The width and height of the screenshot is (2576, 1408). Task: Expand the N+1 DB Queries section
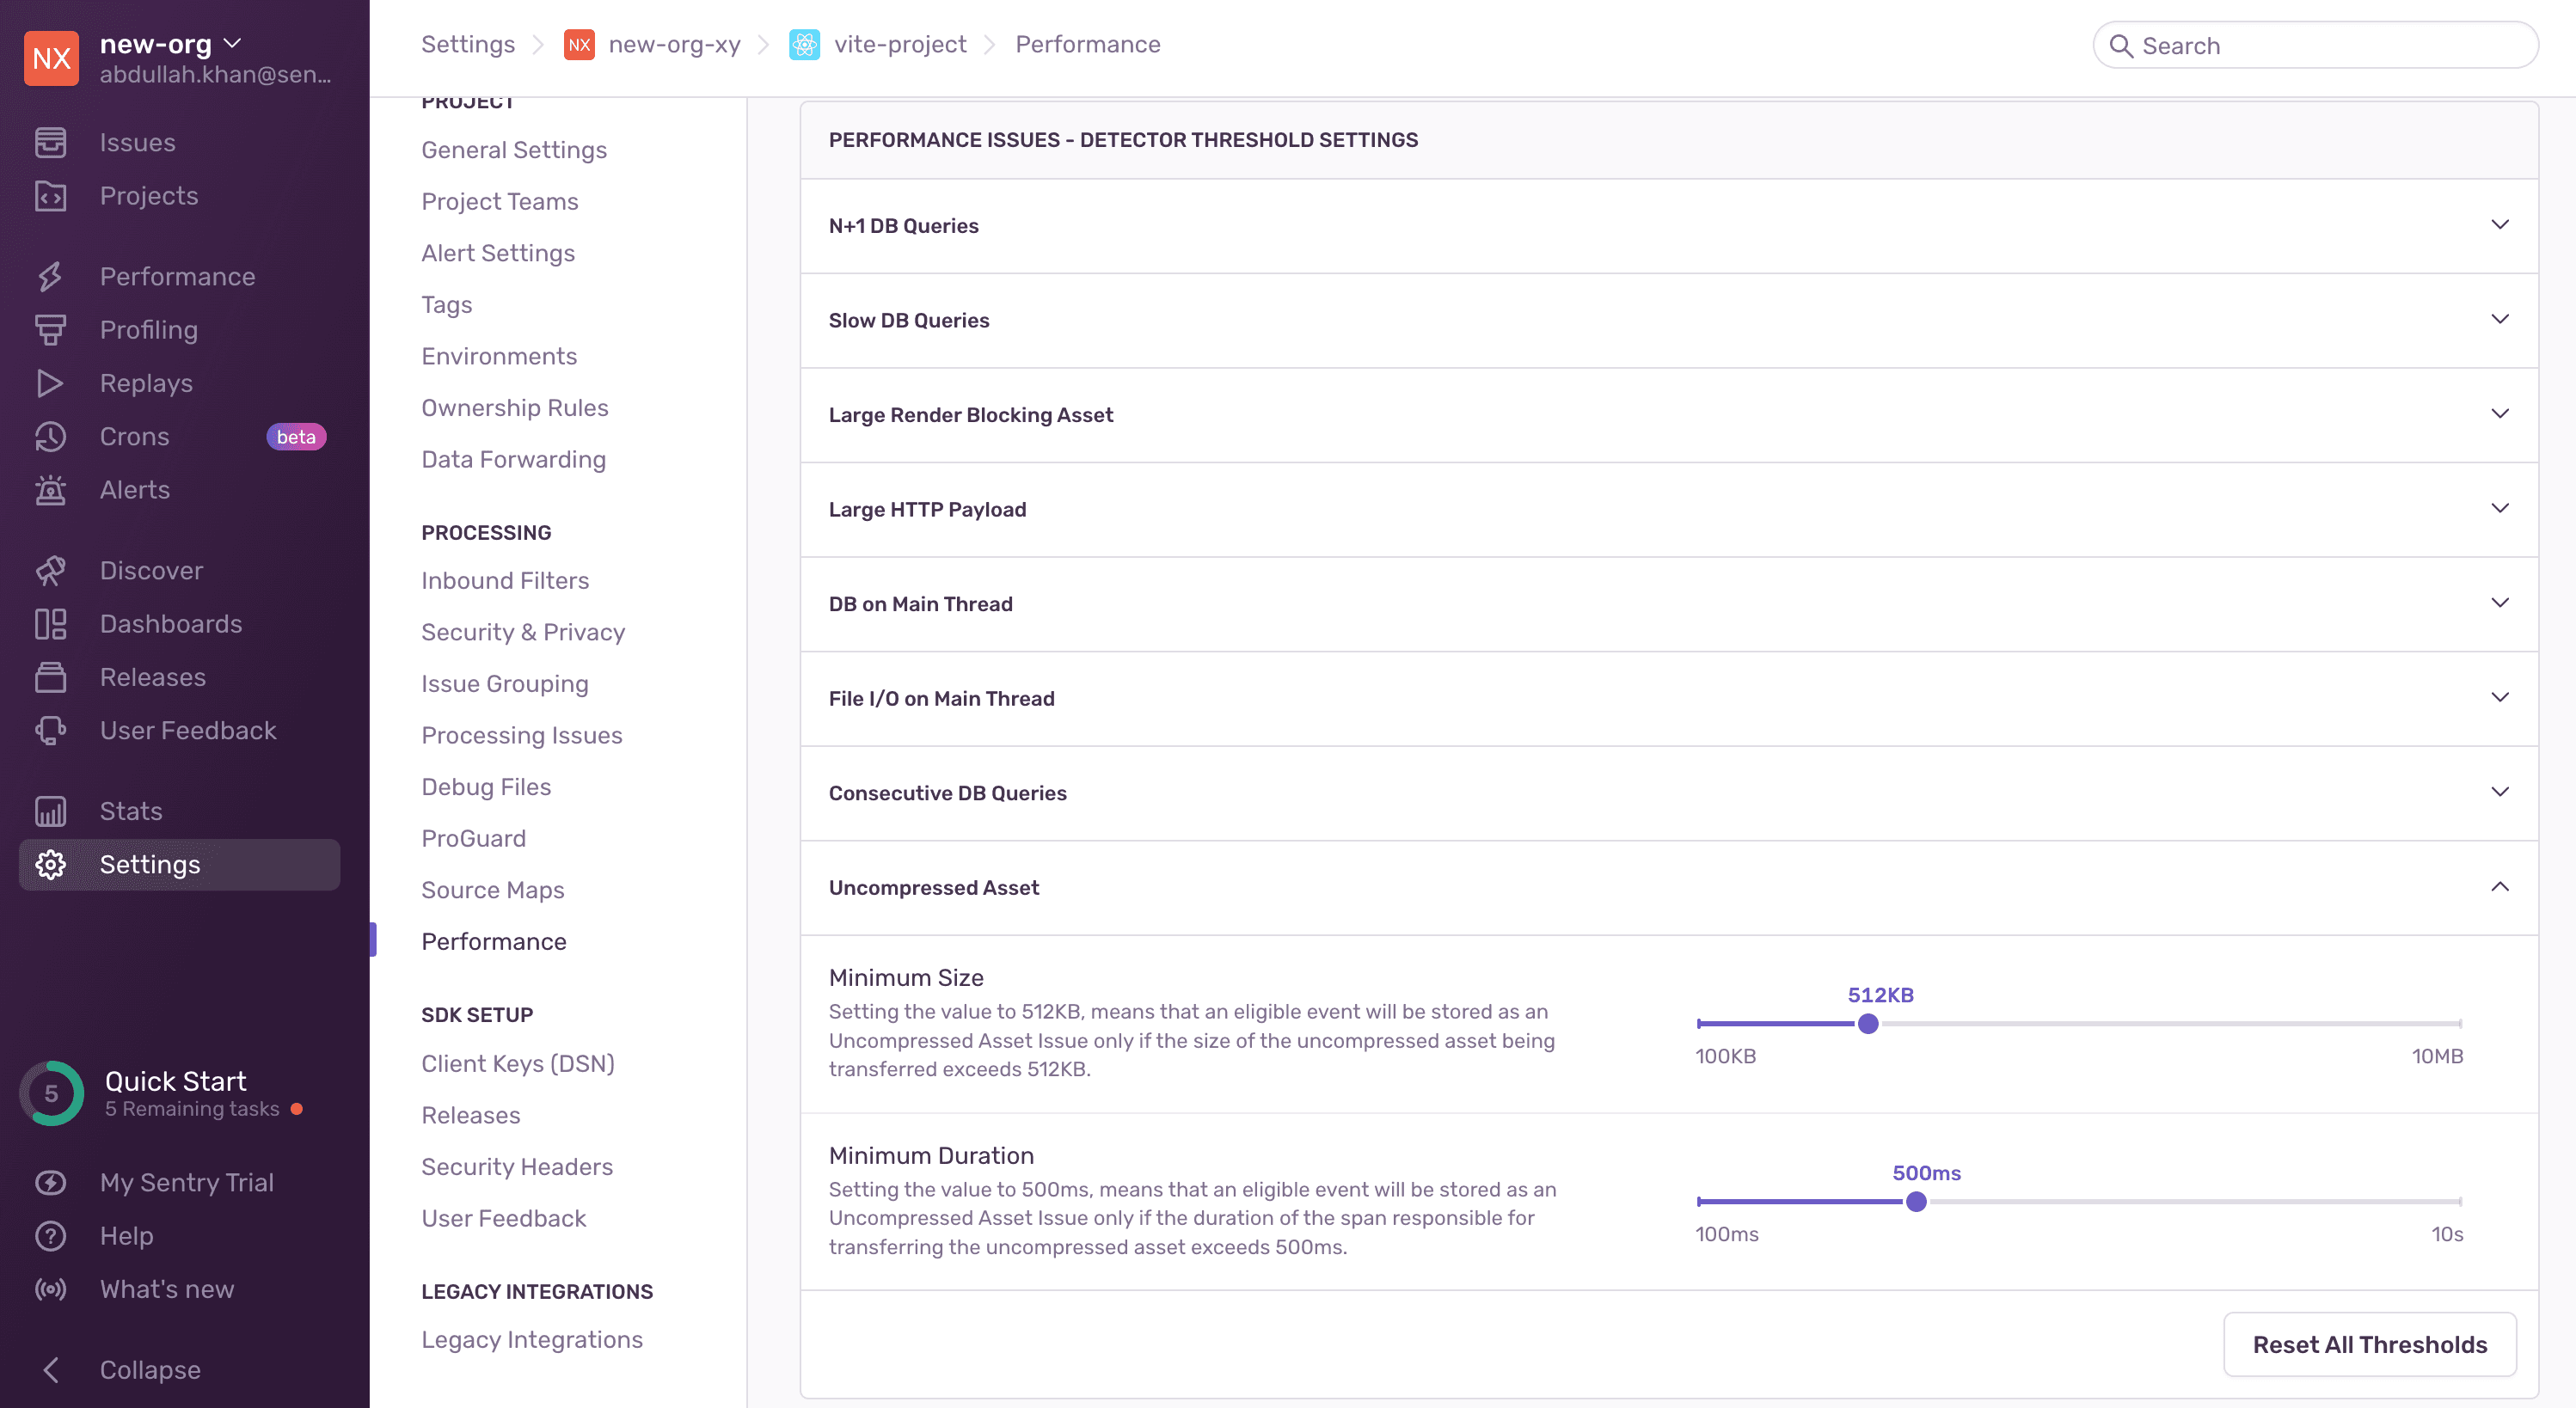coord(2501,226)
